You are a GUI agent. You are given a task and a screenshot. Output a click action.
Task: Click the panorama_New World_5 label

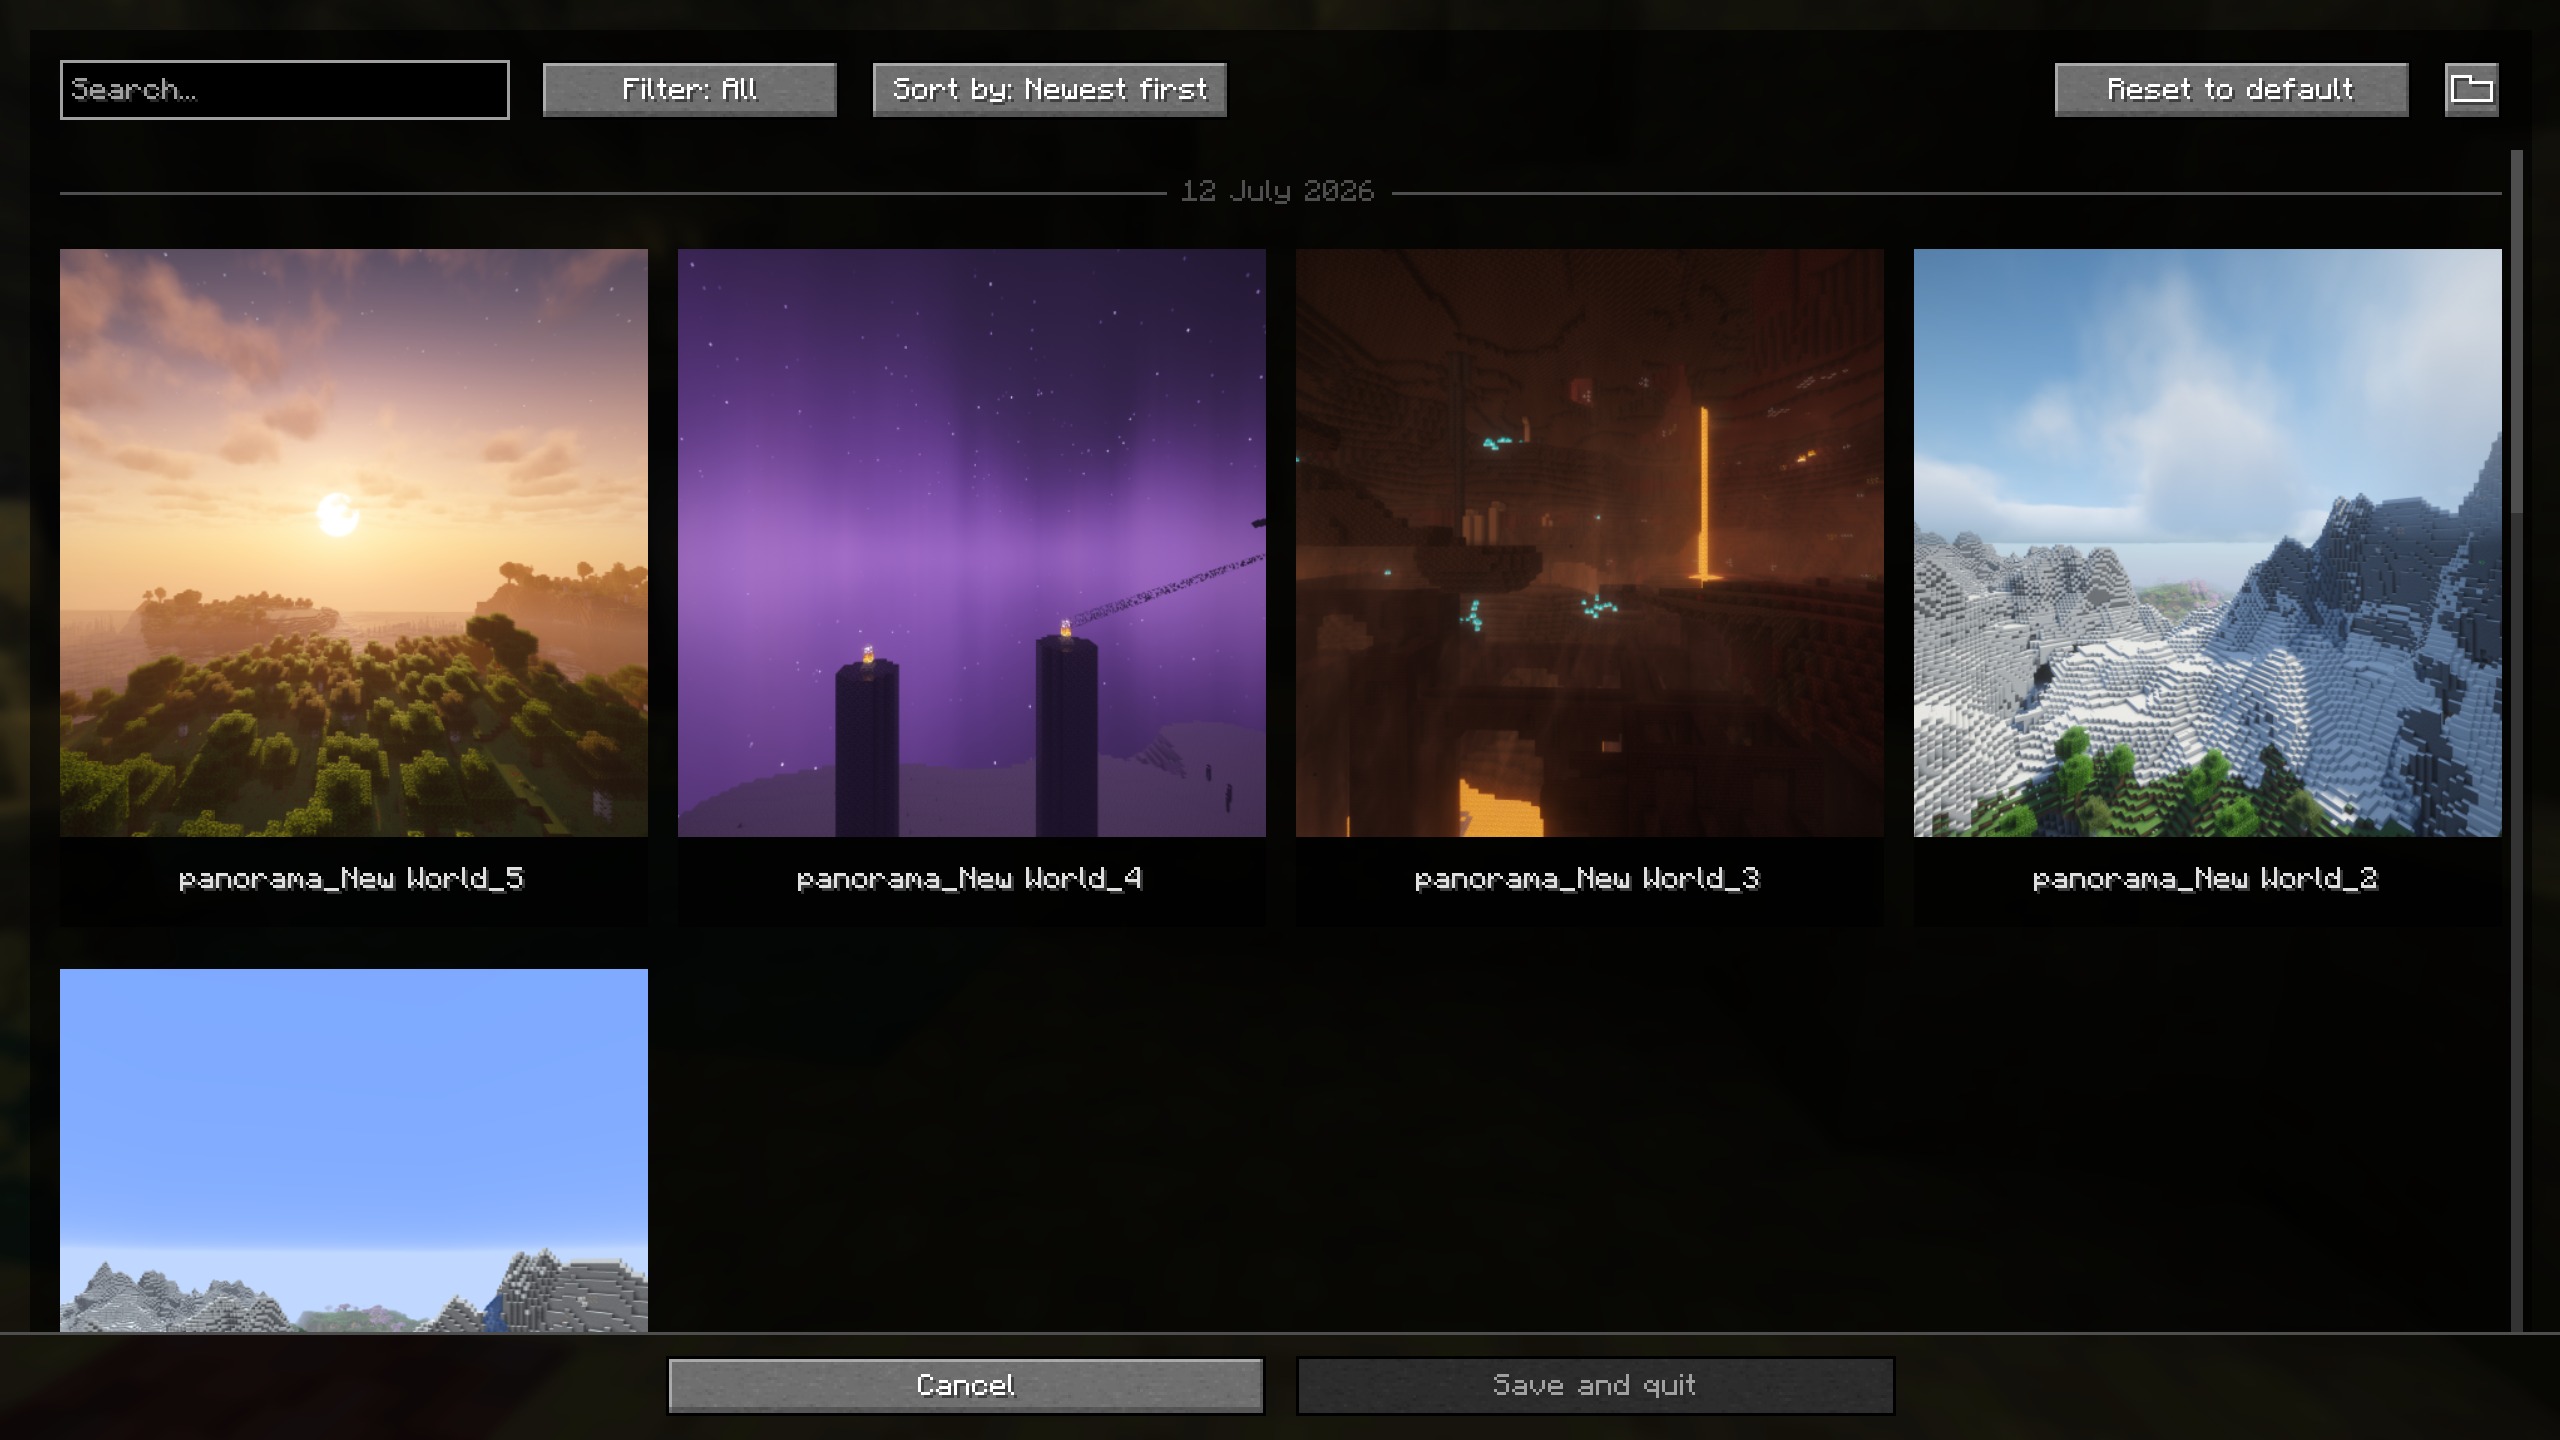[352, 879]
